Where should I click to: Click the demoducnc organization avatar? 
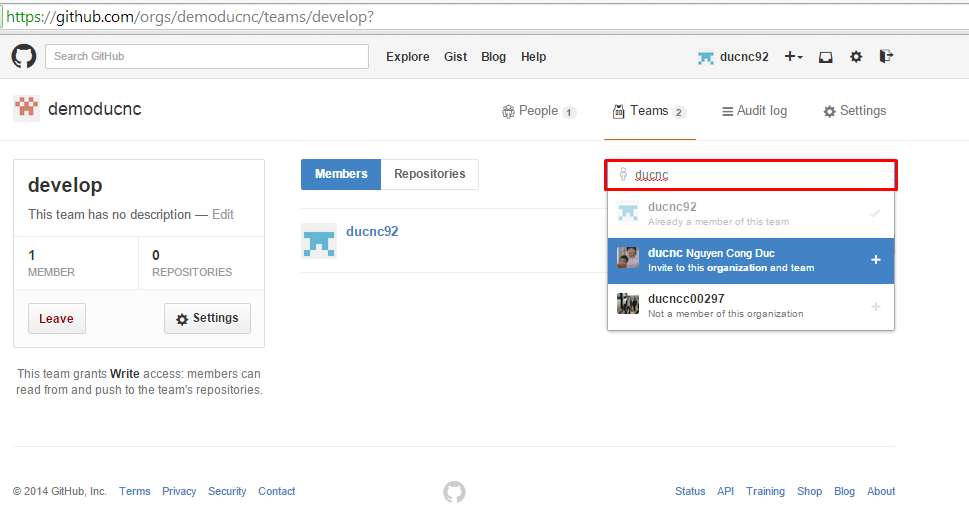click(x=27, y=108)
